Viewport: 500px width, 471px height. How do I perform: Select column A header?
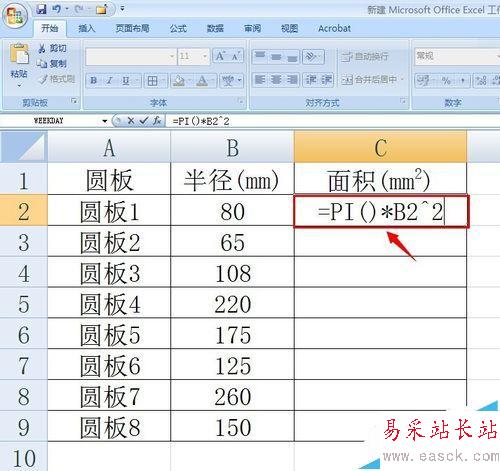[109, 147]
